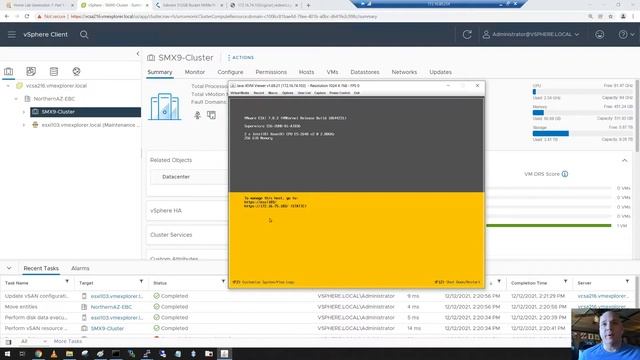Switch to the VMs tab
The image size is (640, 360).
332,72
